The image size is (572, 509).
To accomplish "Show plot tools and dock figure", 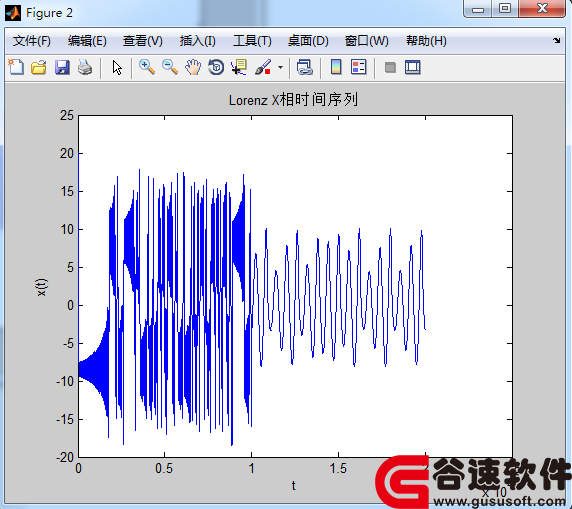I will point(413,68).
